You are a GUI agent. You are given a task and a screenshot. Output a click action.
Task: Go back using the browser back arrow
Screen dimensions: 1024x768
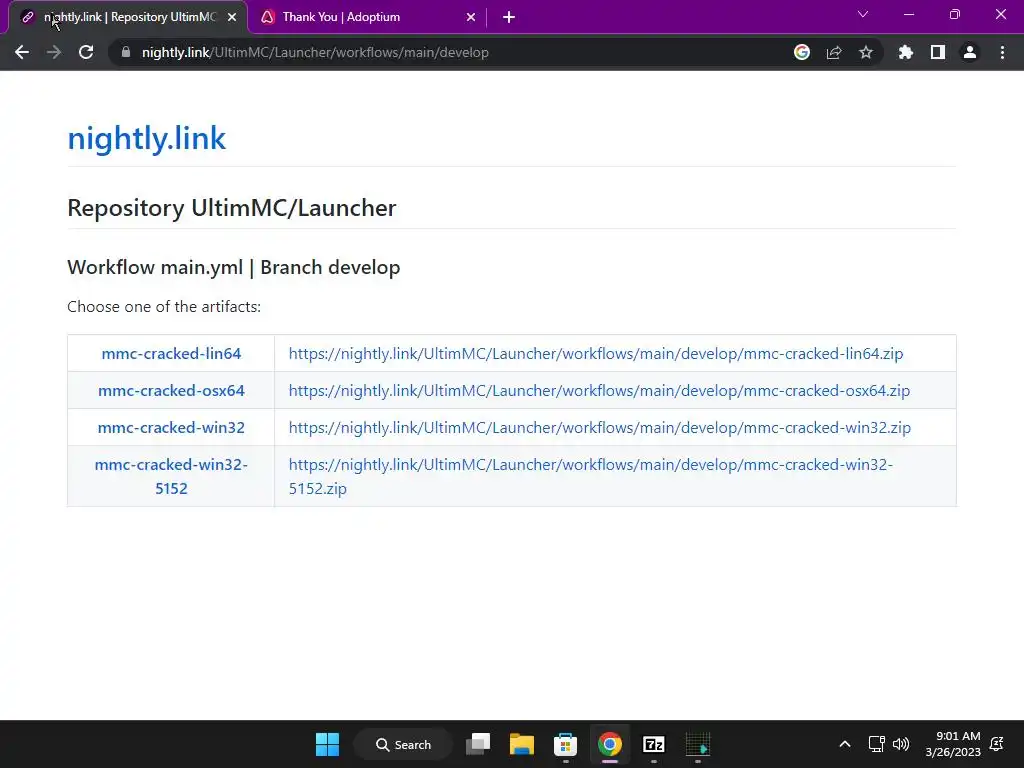coord(22,52)
